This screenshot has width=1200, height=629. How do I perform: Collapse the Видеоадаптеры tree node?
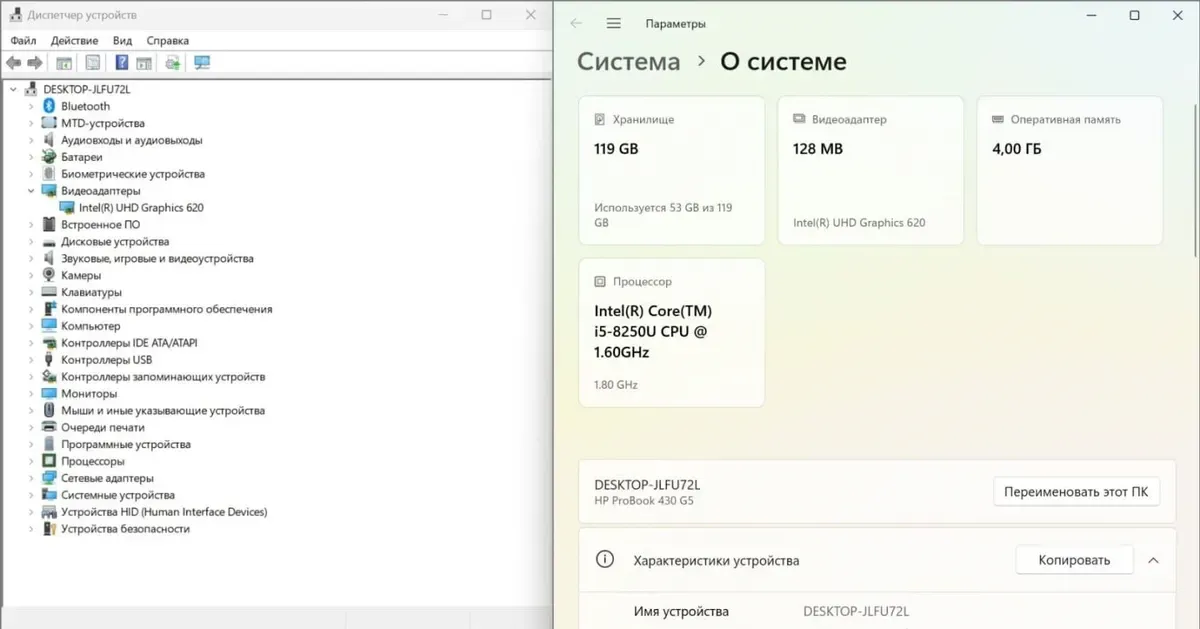(x=31, y=191)
